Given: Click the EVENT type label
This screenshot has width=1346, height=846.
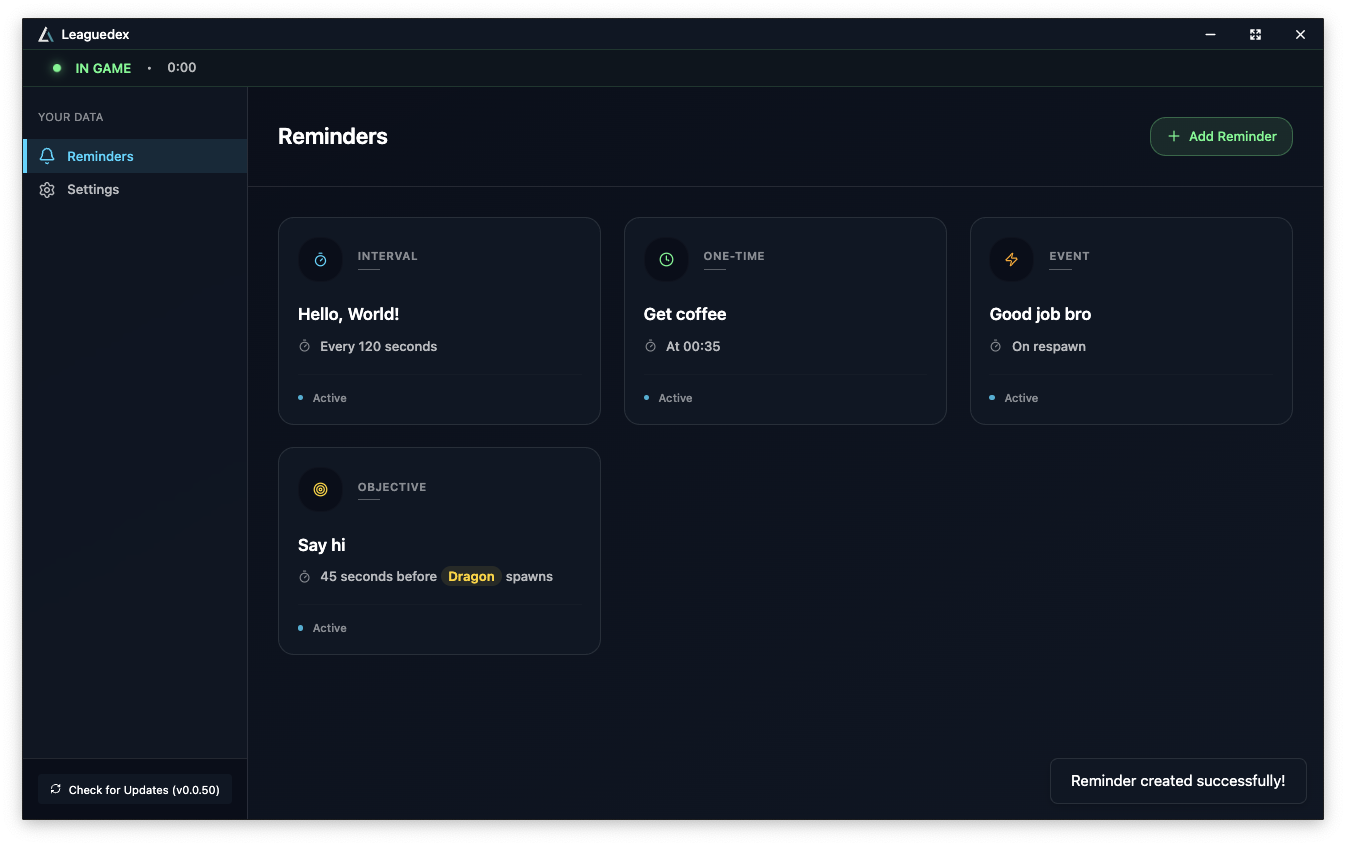Looking at the screenshot, I should coord(1069,256).
